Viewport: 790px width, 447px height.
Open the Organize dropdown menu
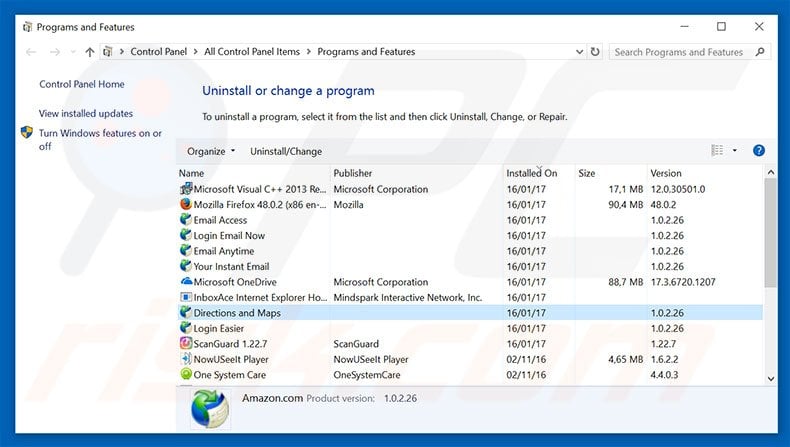click(211, 151)
